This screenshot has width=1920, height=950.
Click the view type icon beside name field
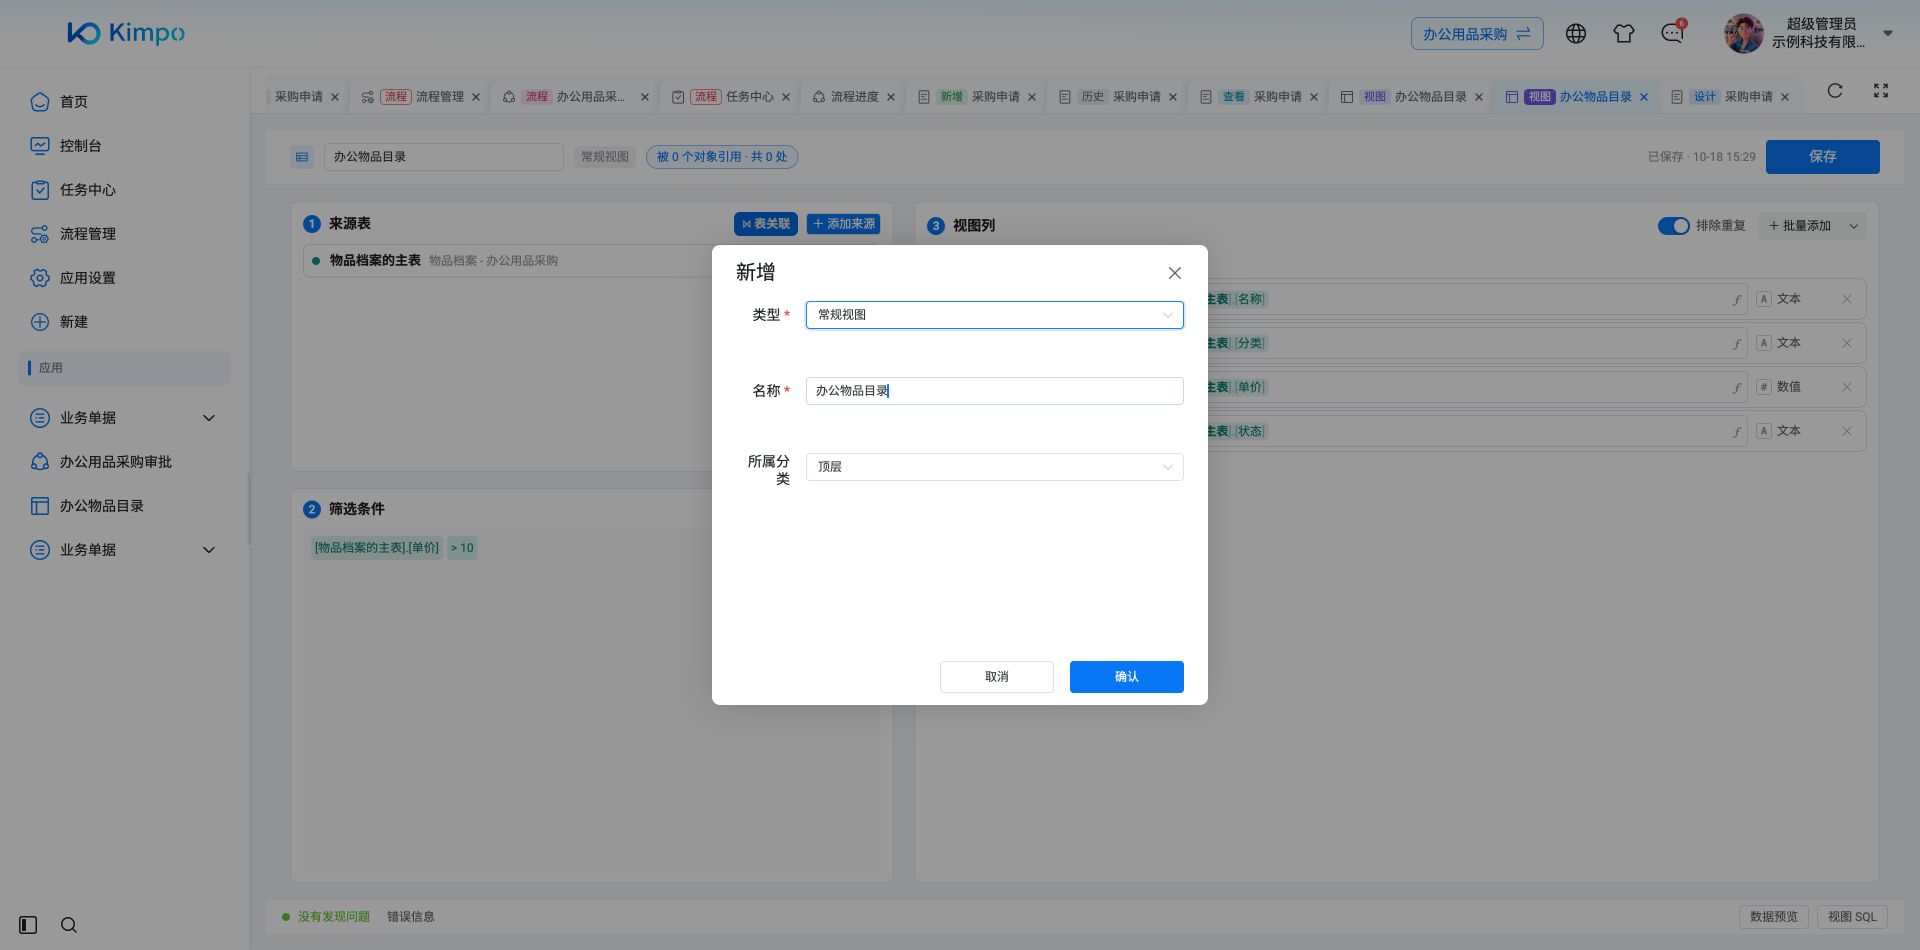(x=302, y=157)
